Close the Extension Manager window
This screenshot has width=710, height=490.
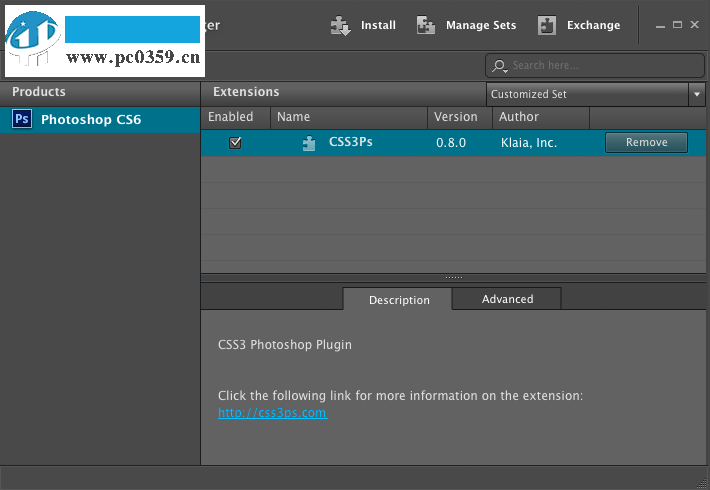pos(695,24)
